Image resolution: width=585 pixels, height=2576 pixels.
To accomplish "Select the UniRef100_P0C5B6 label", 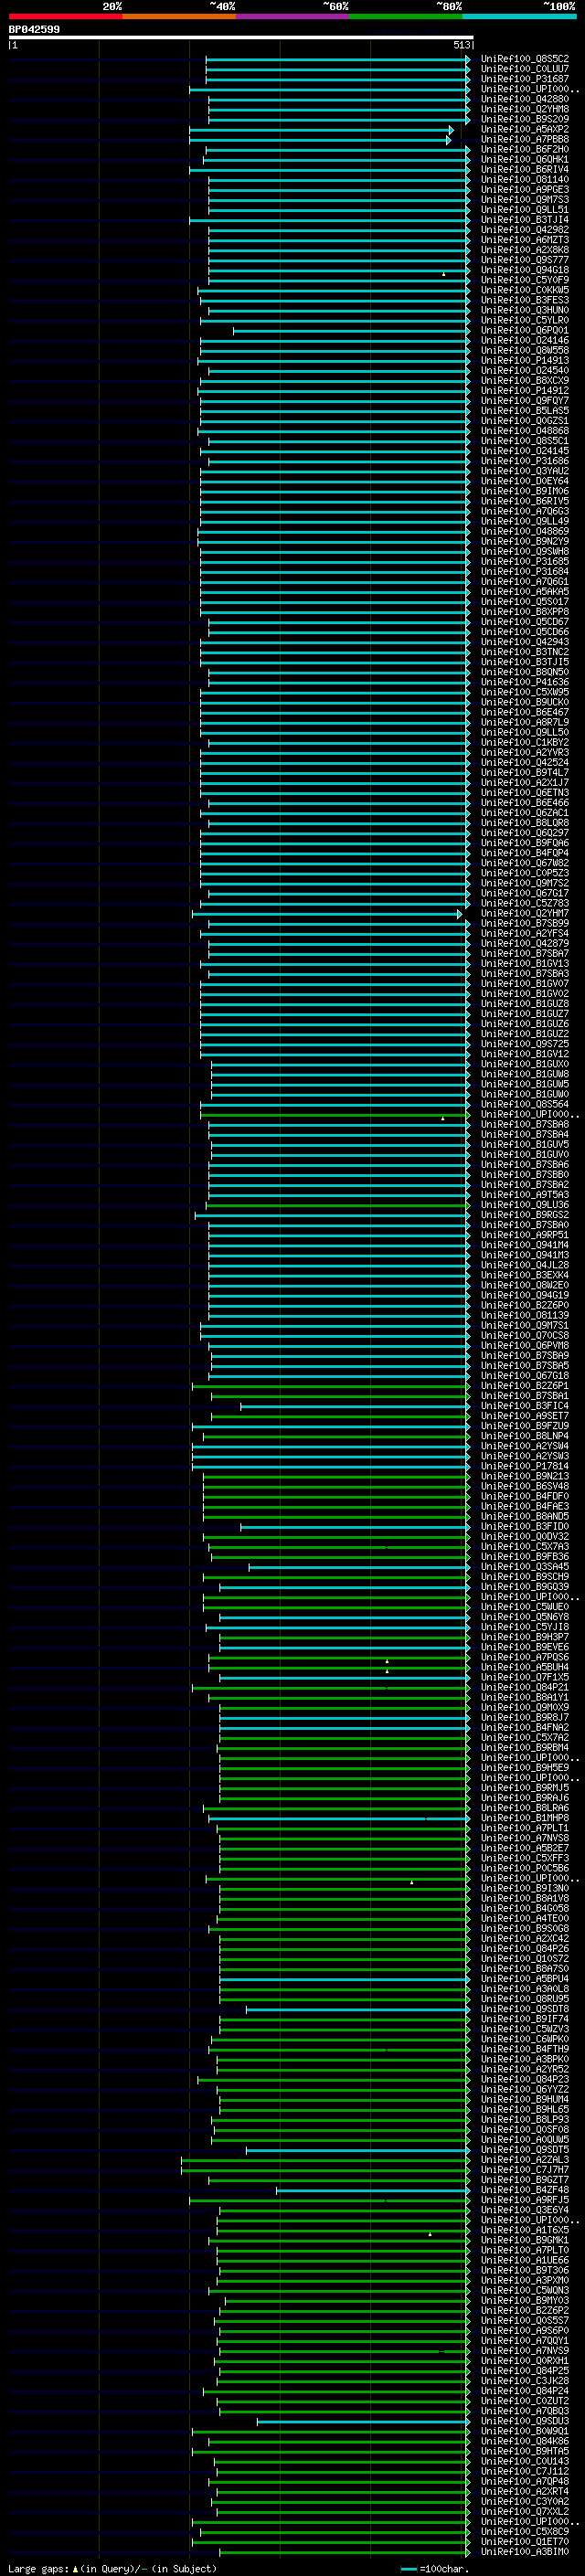I will [x=524, y=1868].
